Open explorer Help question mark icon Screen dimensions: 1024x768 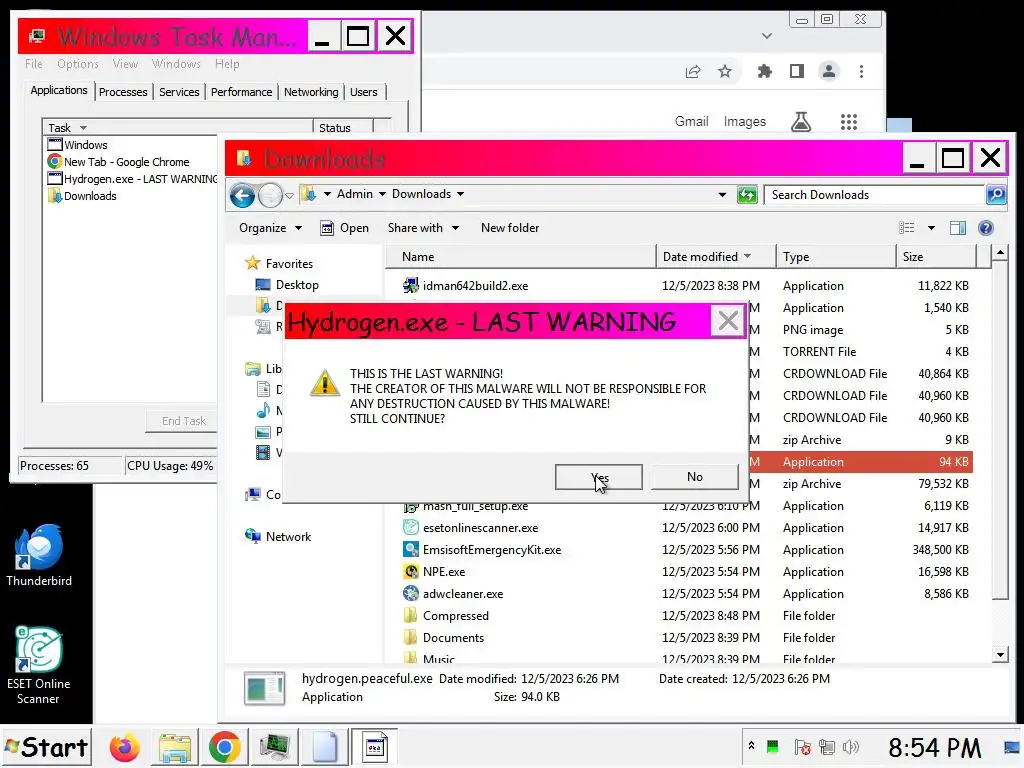(985, 228)
